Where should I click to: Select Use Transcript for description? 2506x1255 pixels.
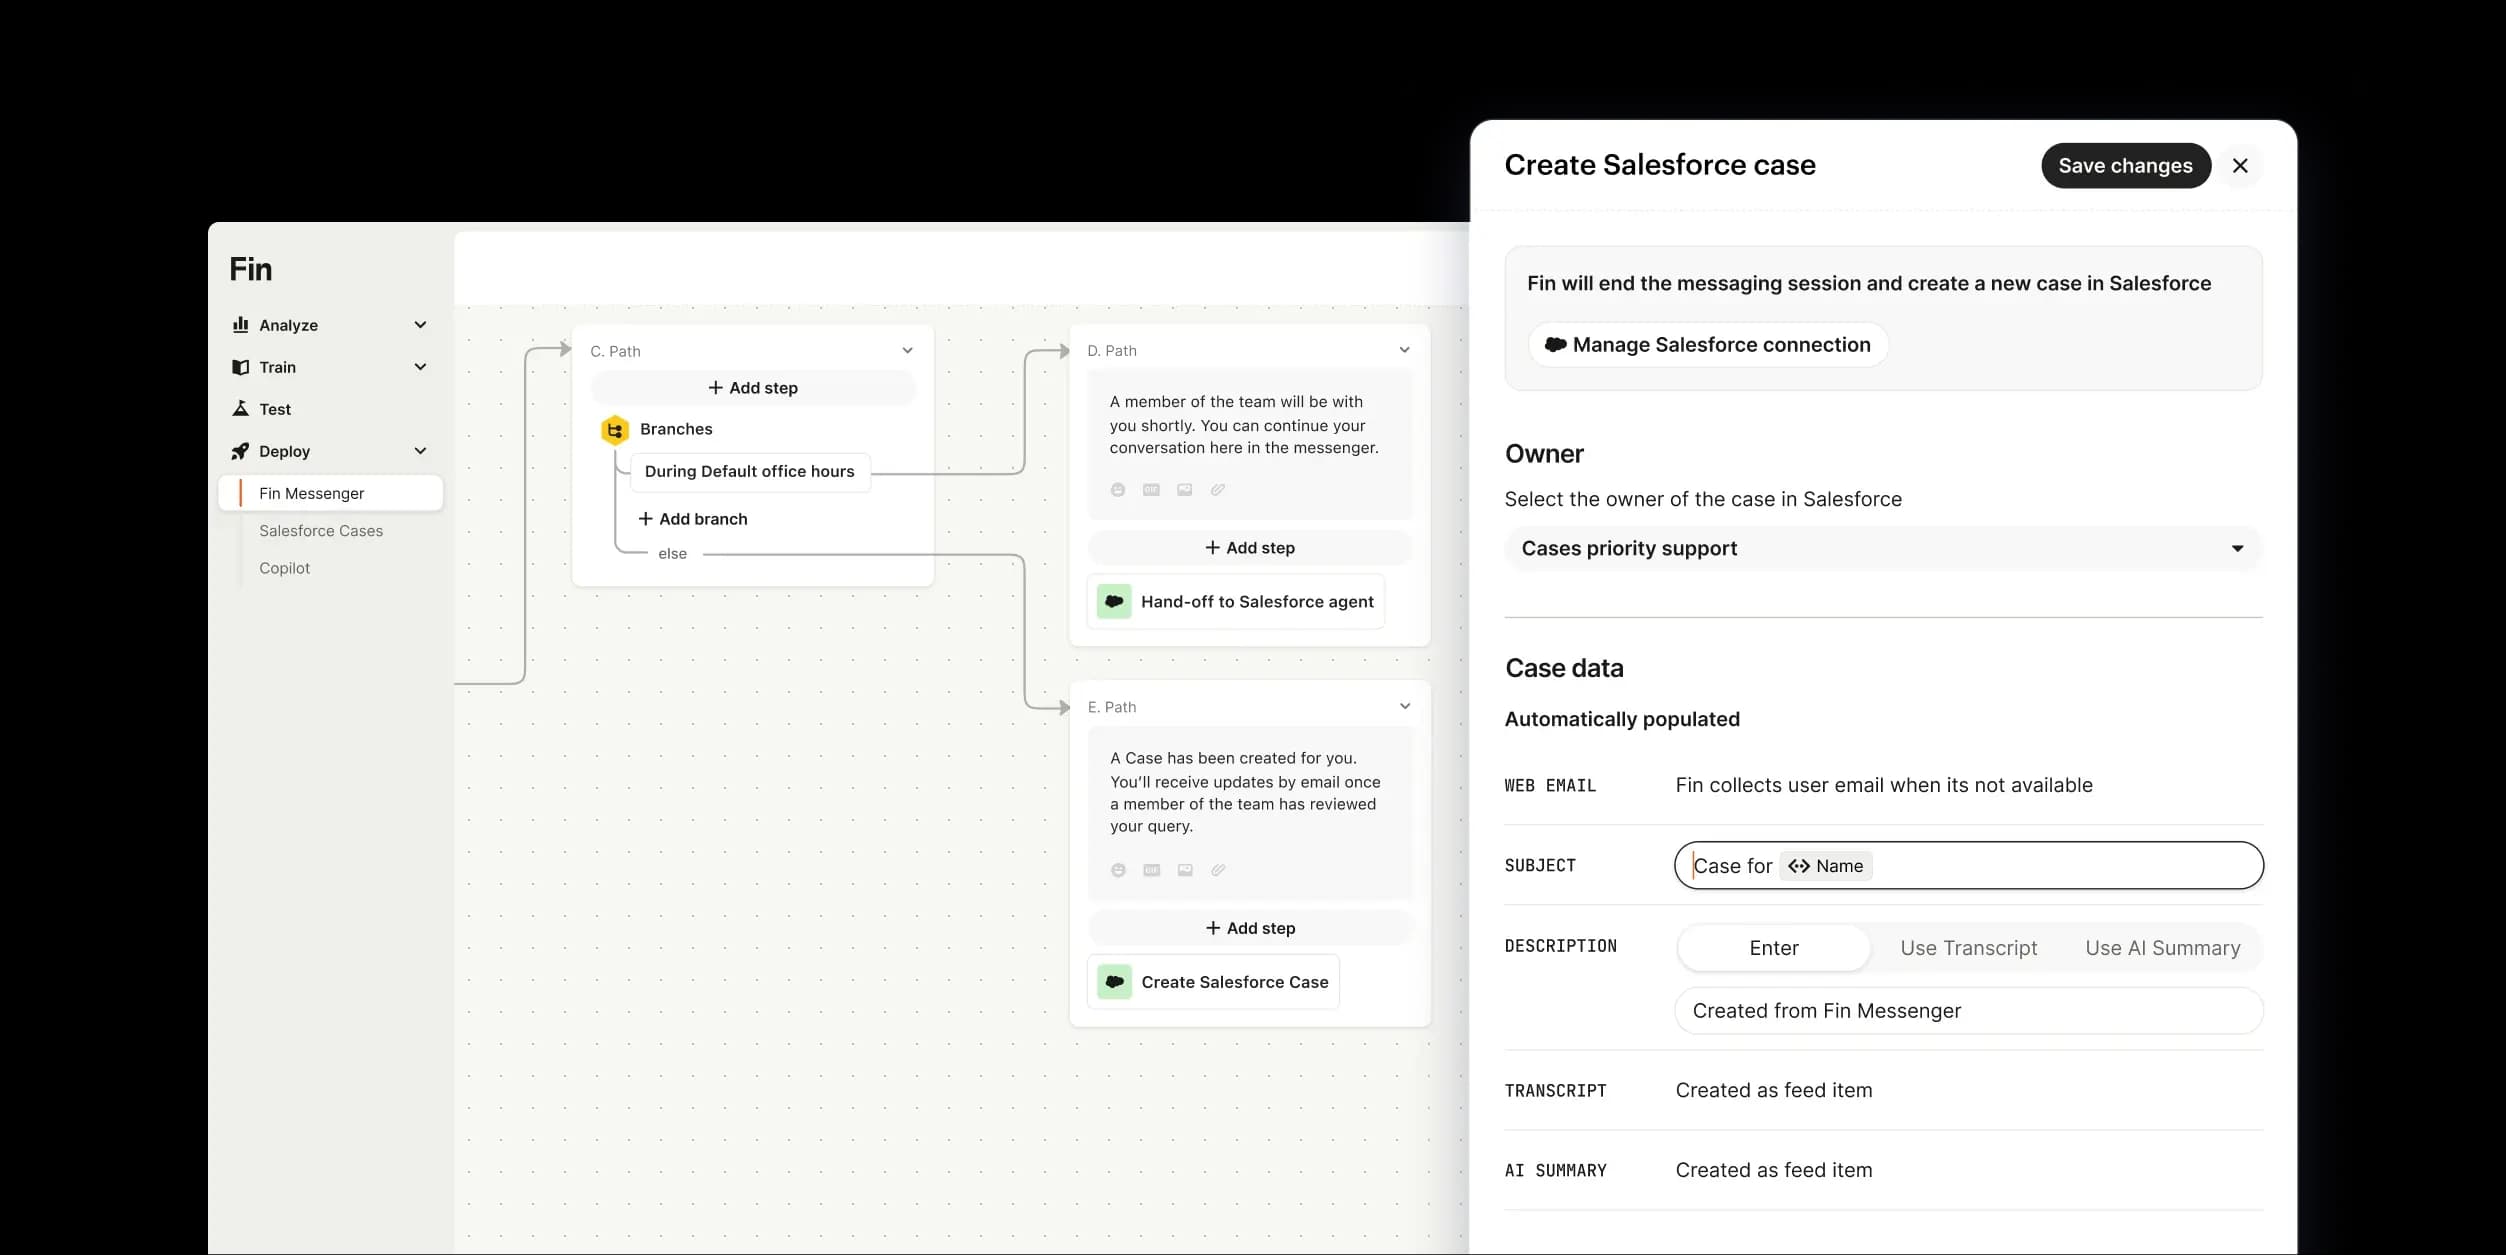pos(1968,948)
